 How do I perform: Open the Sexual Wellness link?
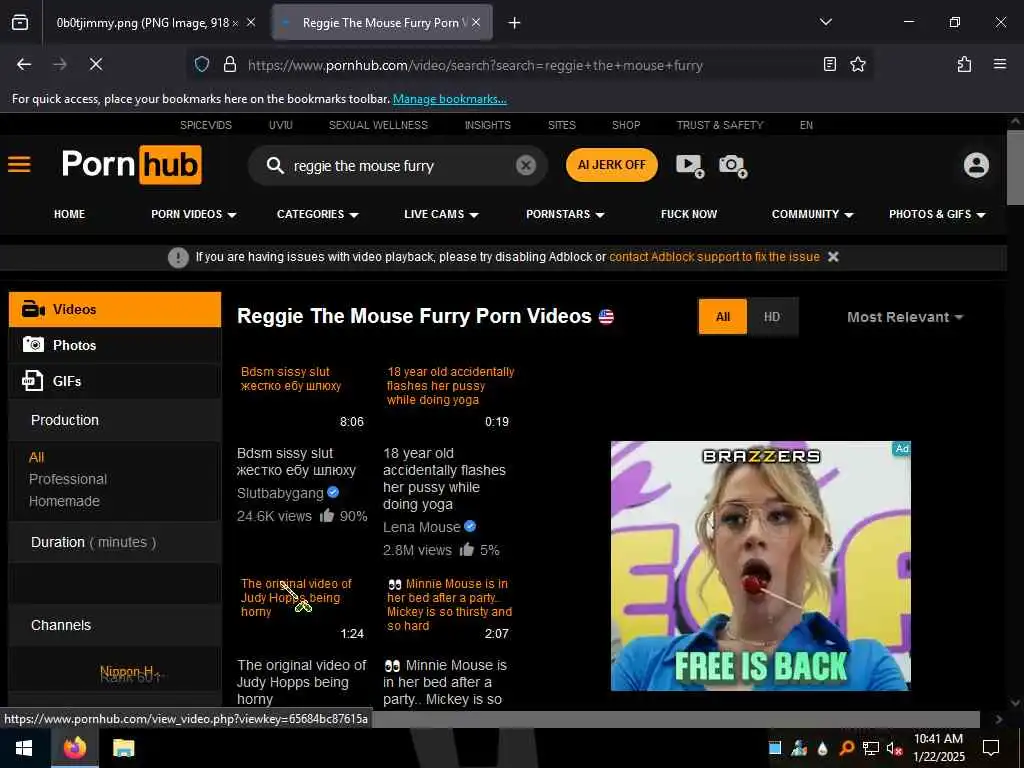[x=378, y=125]
